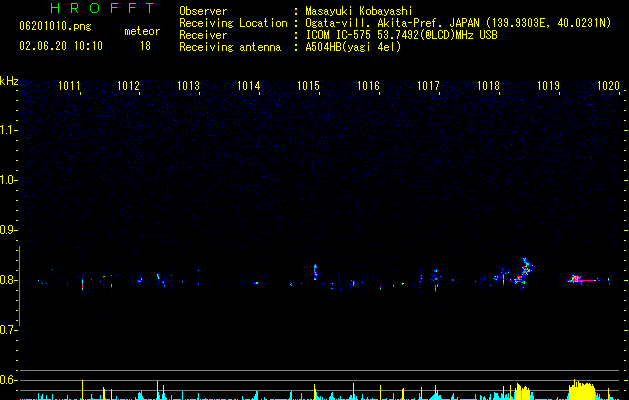Click the meteor count value 18
This screenshot has width=629, height=400.
click(x=145, y=46)
